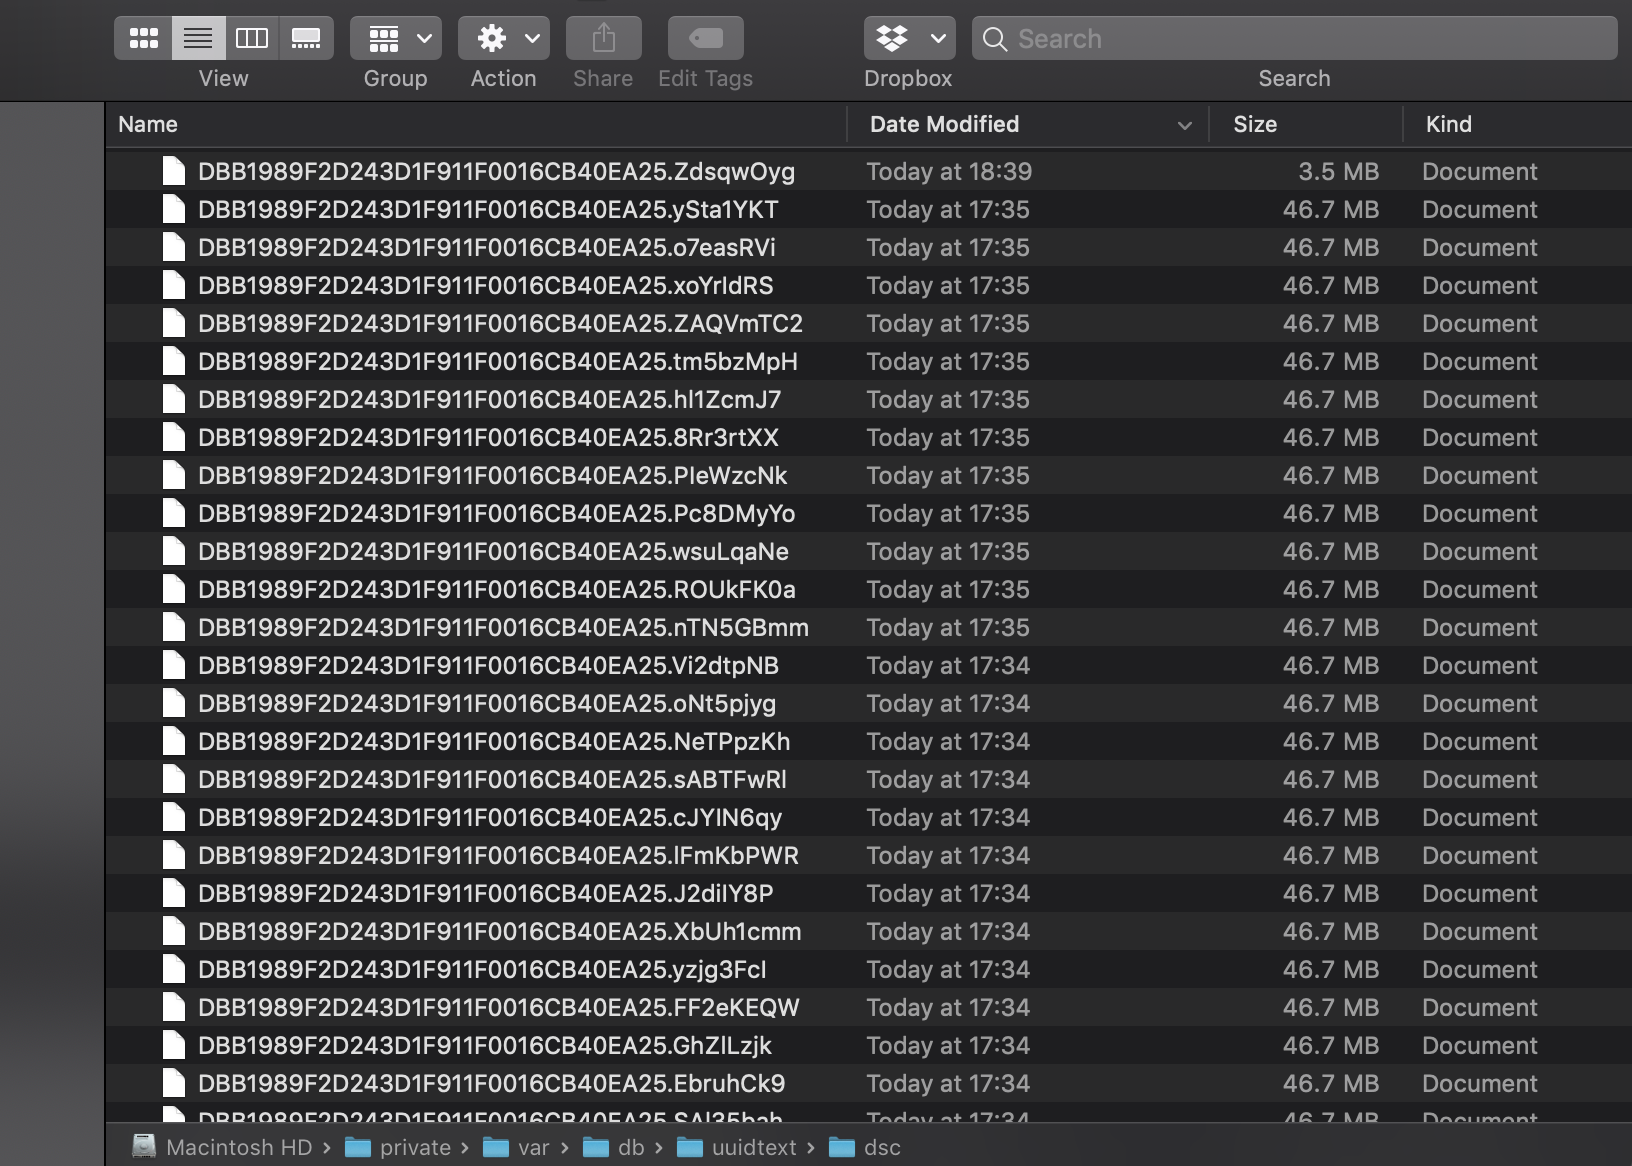Open the uuidtext folder in path bar

click(753, 1147)
